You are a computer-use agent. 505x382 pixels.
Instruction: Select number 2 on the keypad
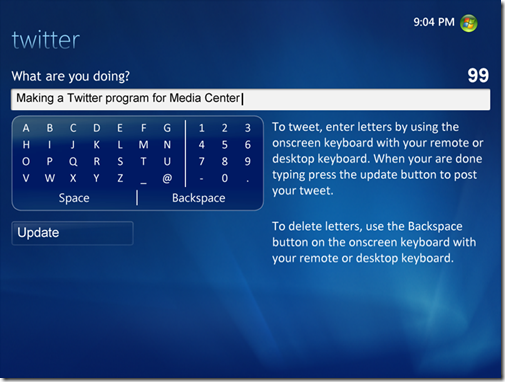click(x=225, y=128)
